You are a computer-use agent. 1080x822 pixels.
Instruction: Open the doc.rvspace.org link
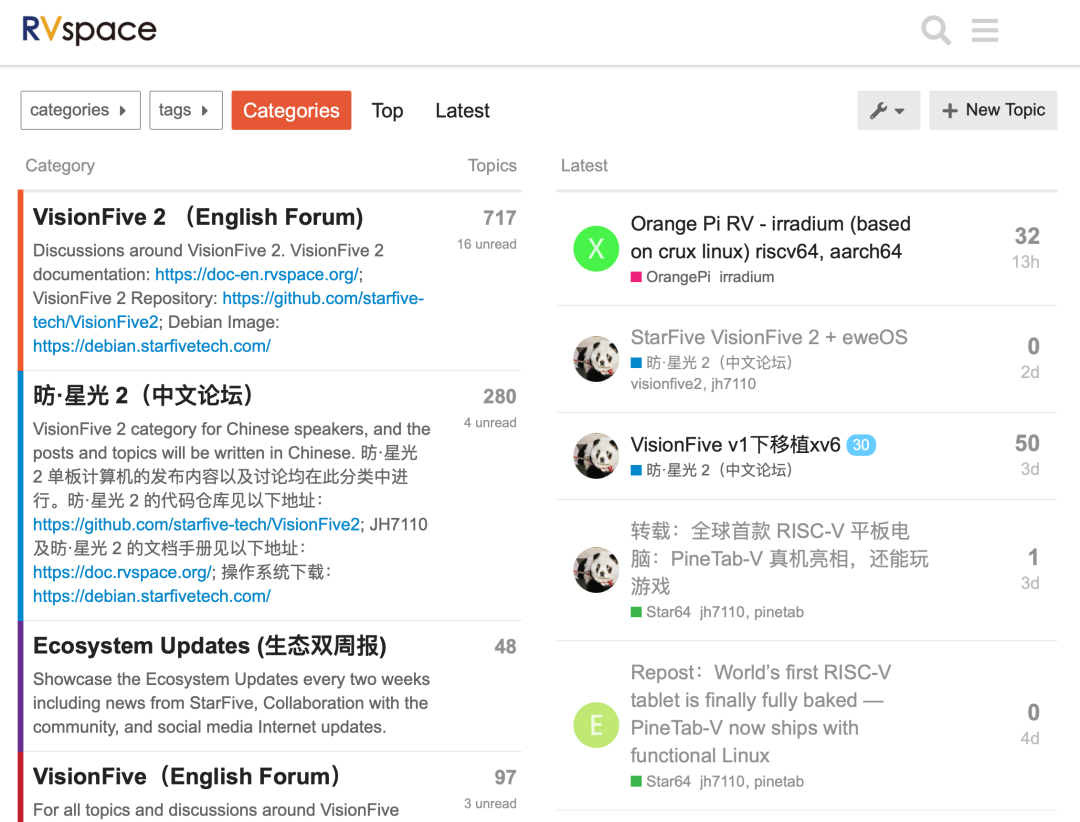[x=122, y=572]
